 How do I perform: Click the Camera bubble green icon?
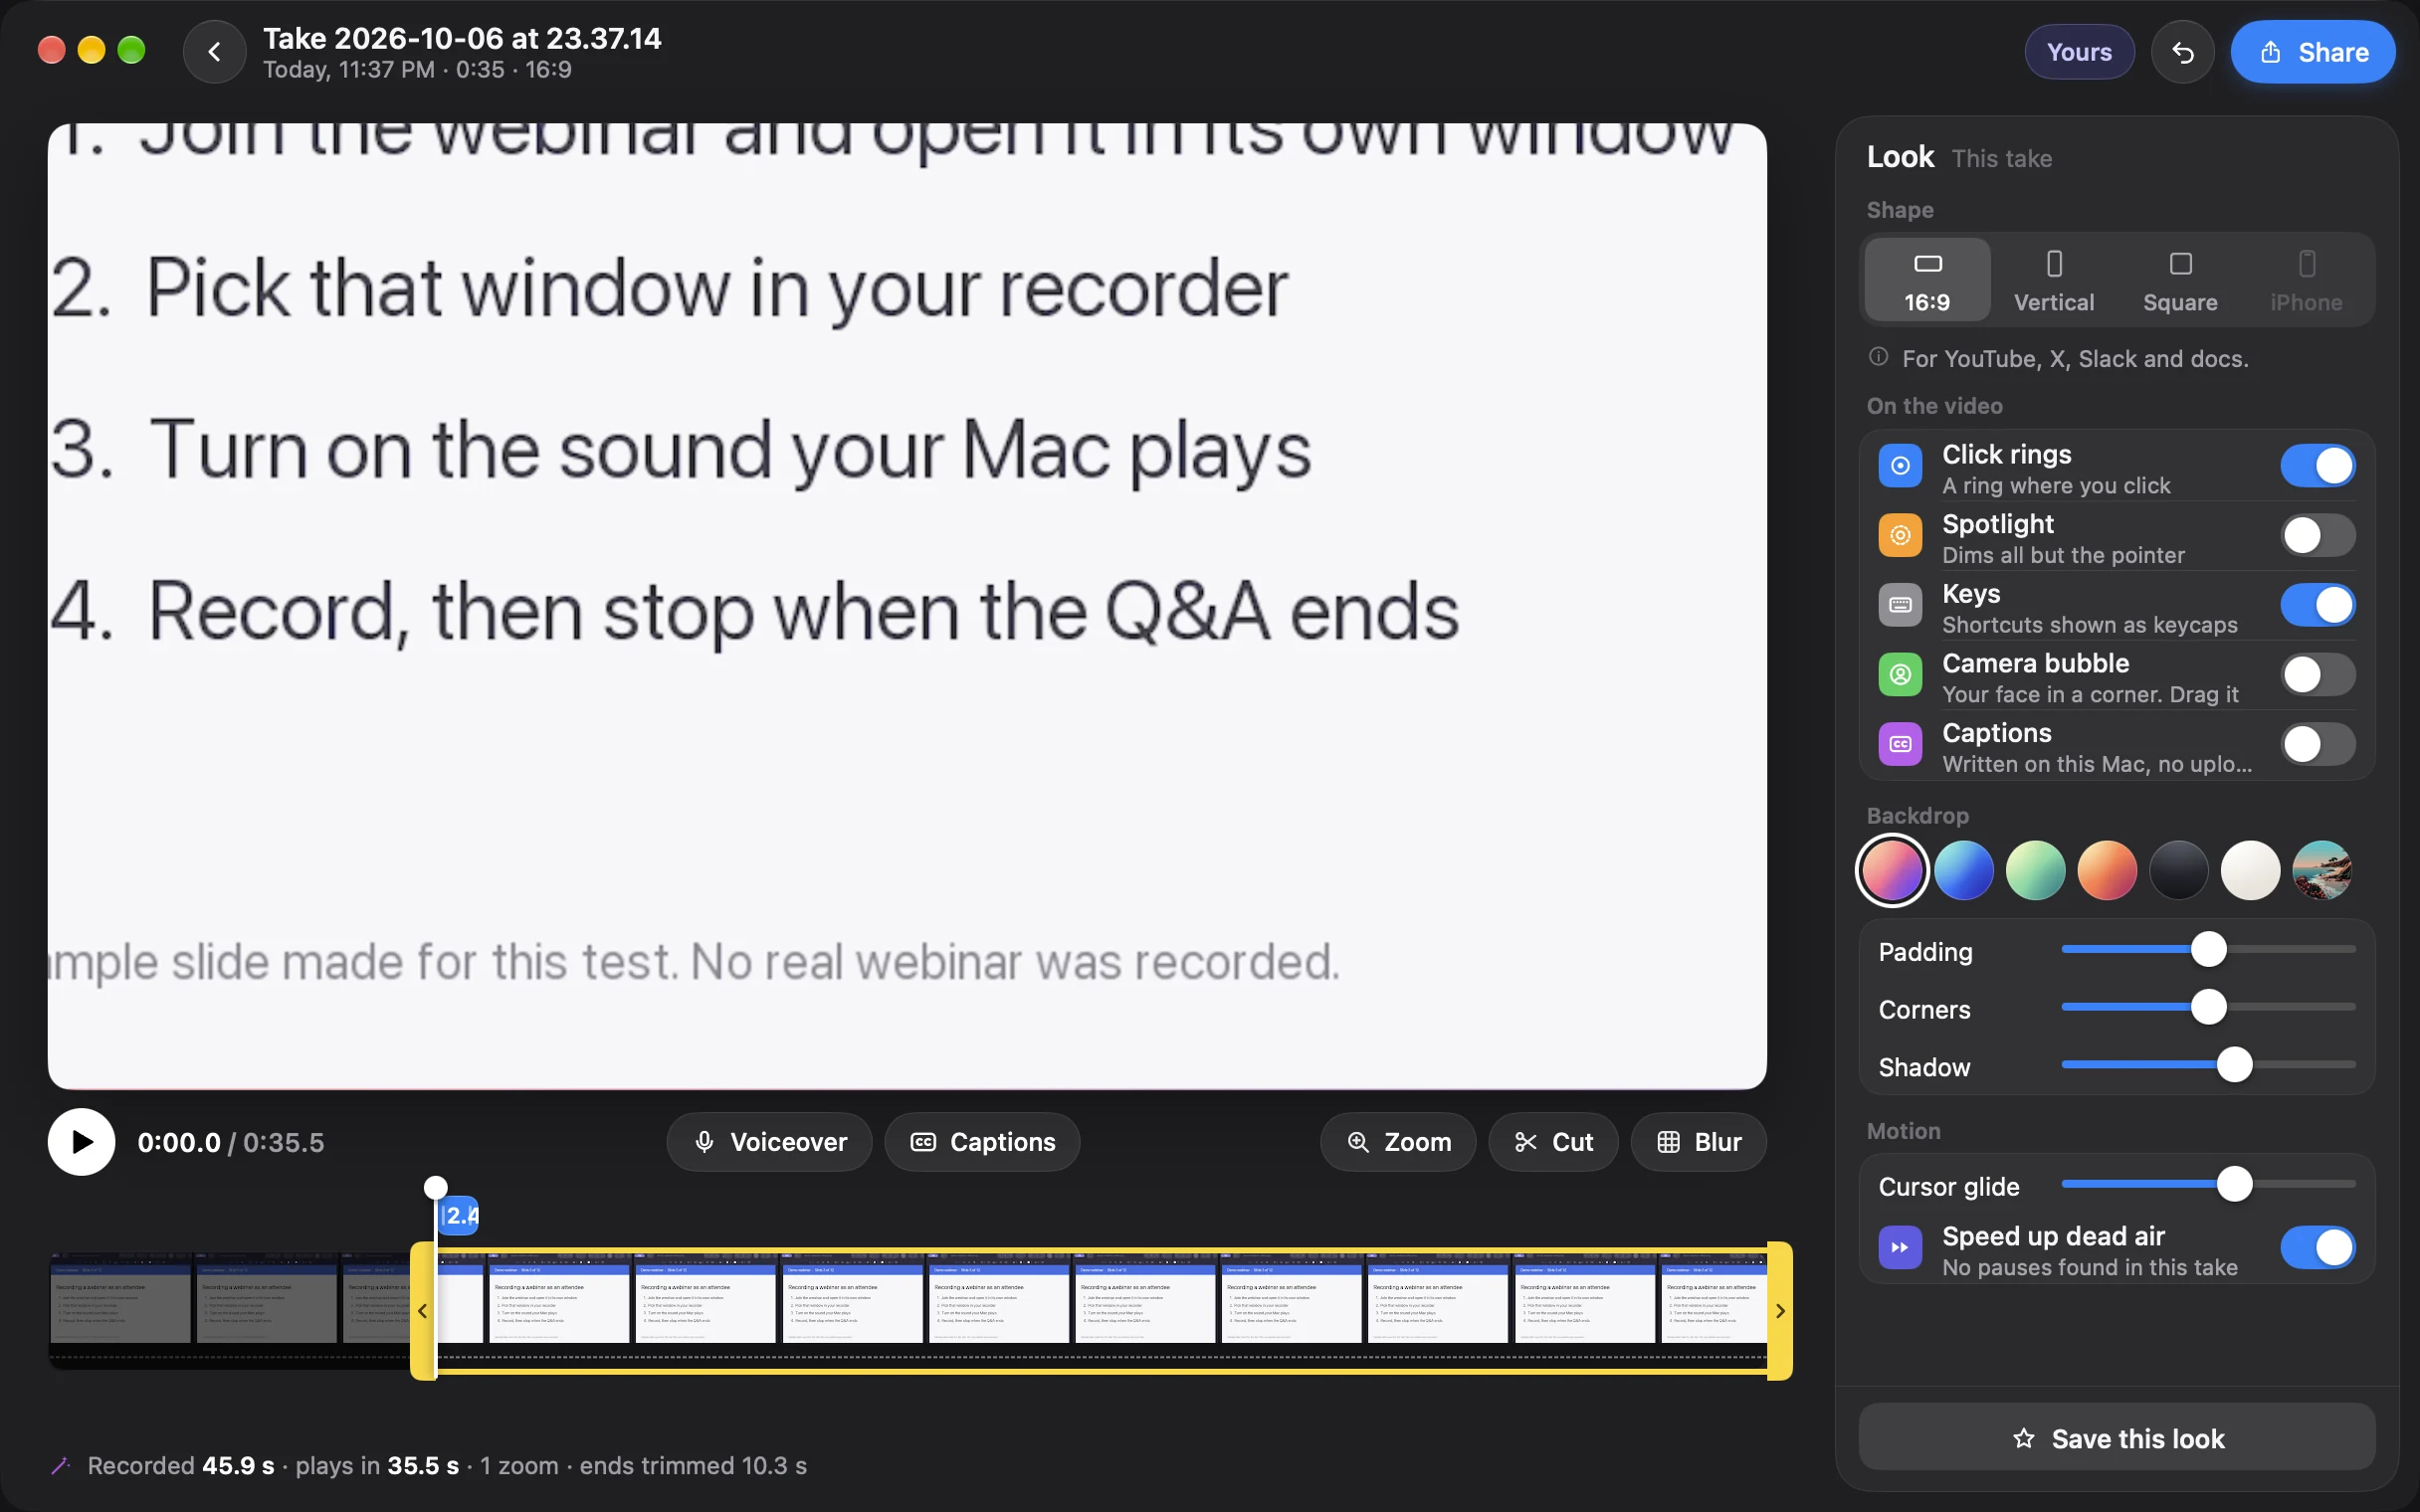coord(1900,675)
